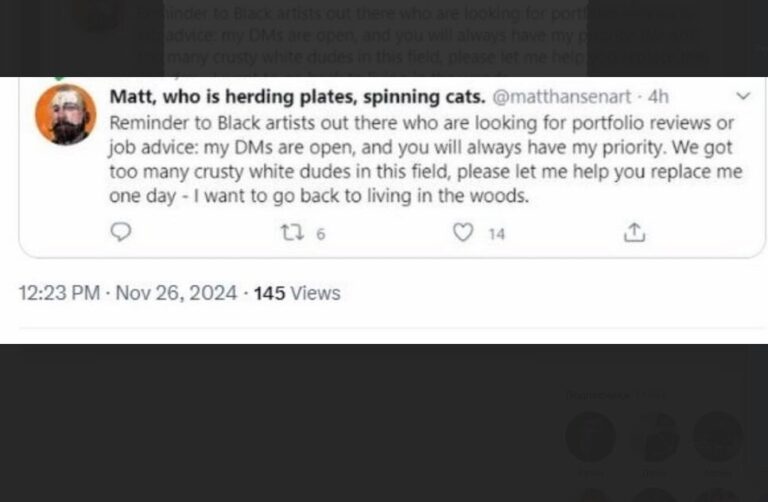Click the dimmed leftmost circular icon at bottom right

pyautogui.click(x=590, y=436)
